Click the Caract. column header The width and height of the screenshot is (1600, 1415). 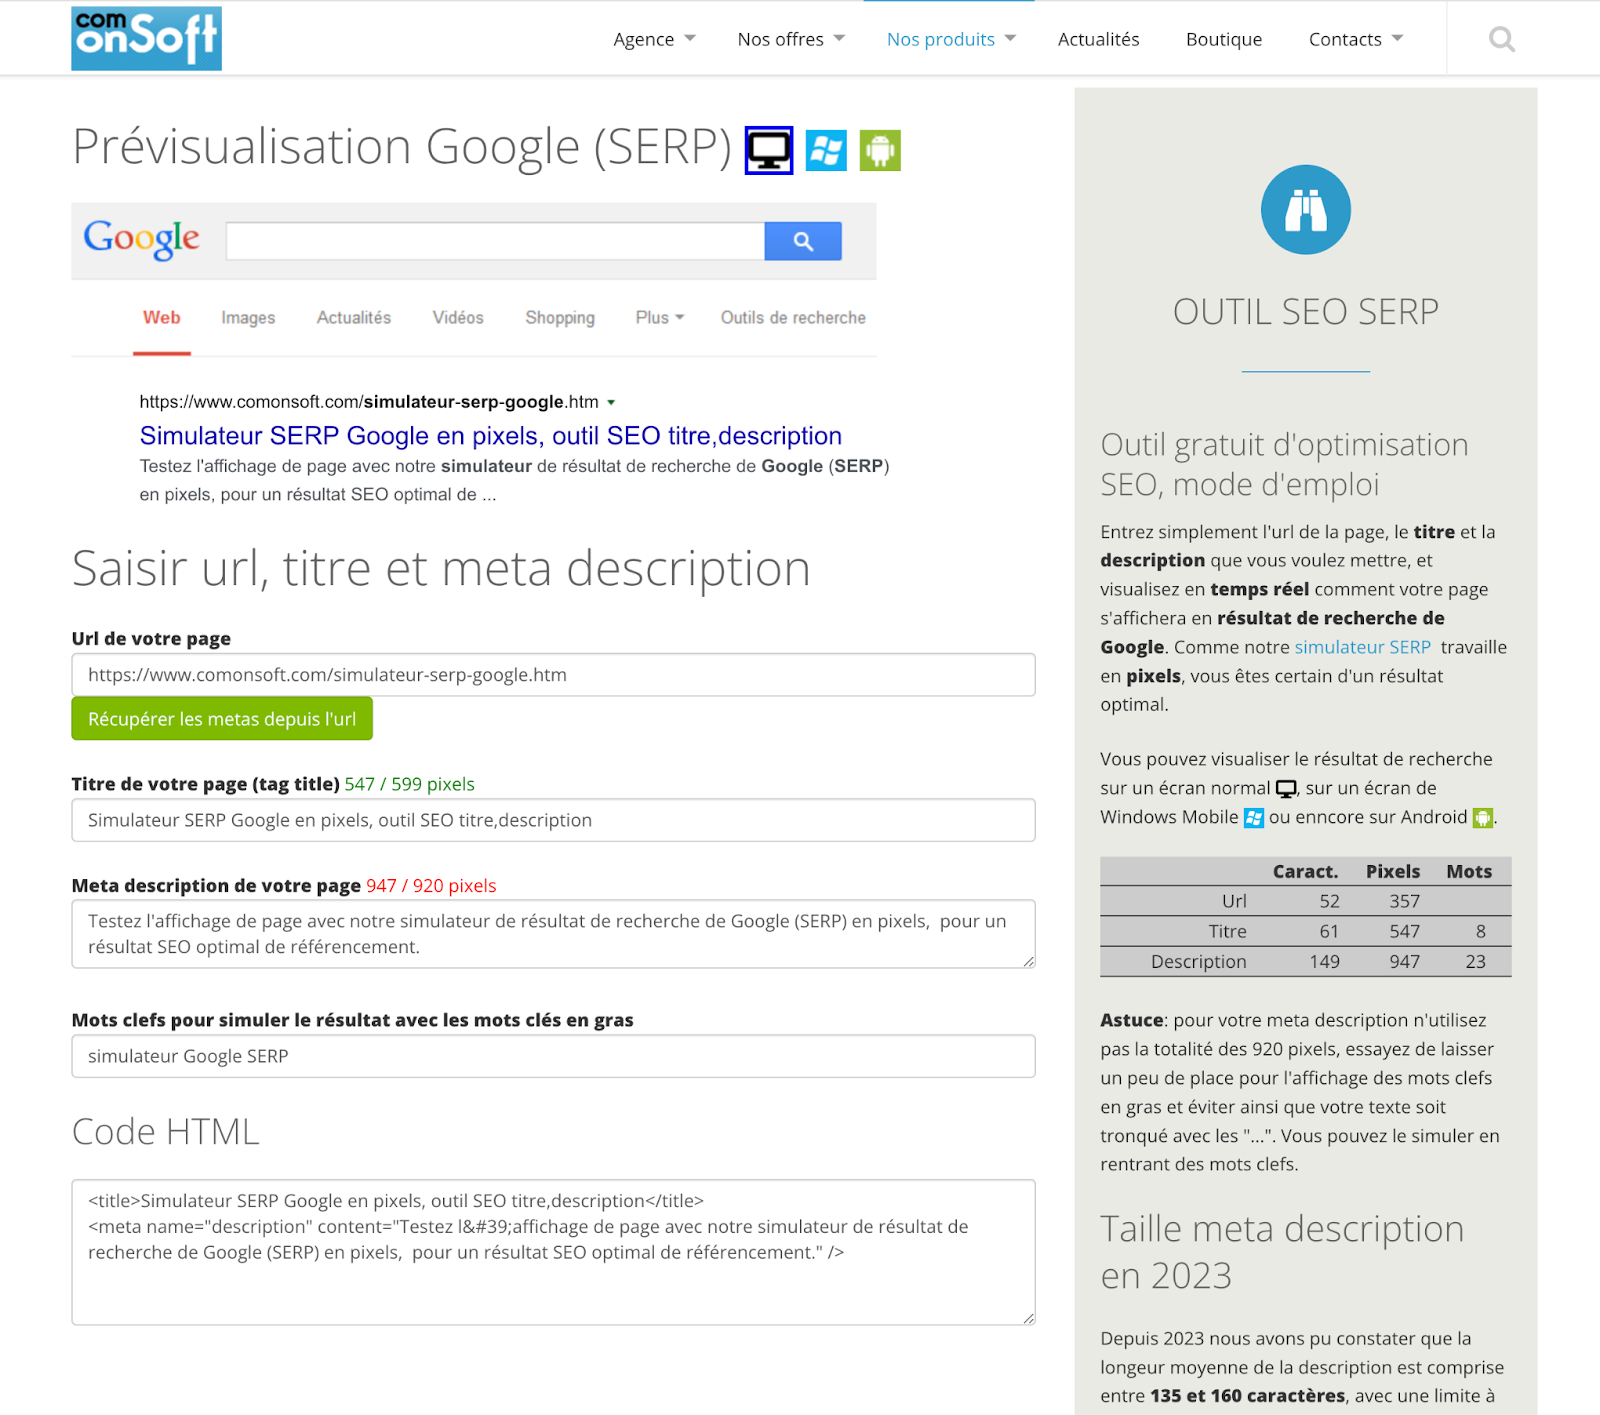[x=1305, y=872]
